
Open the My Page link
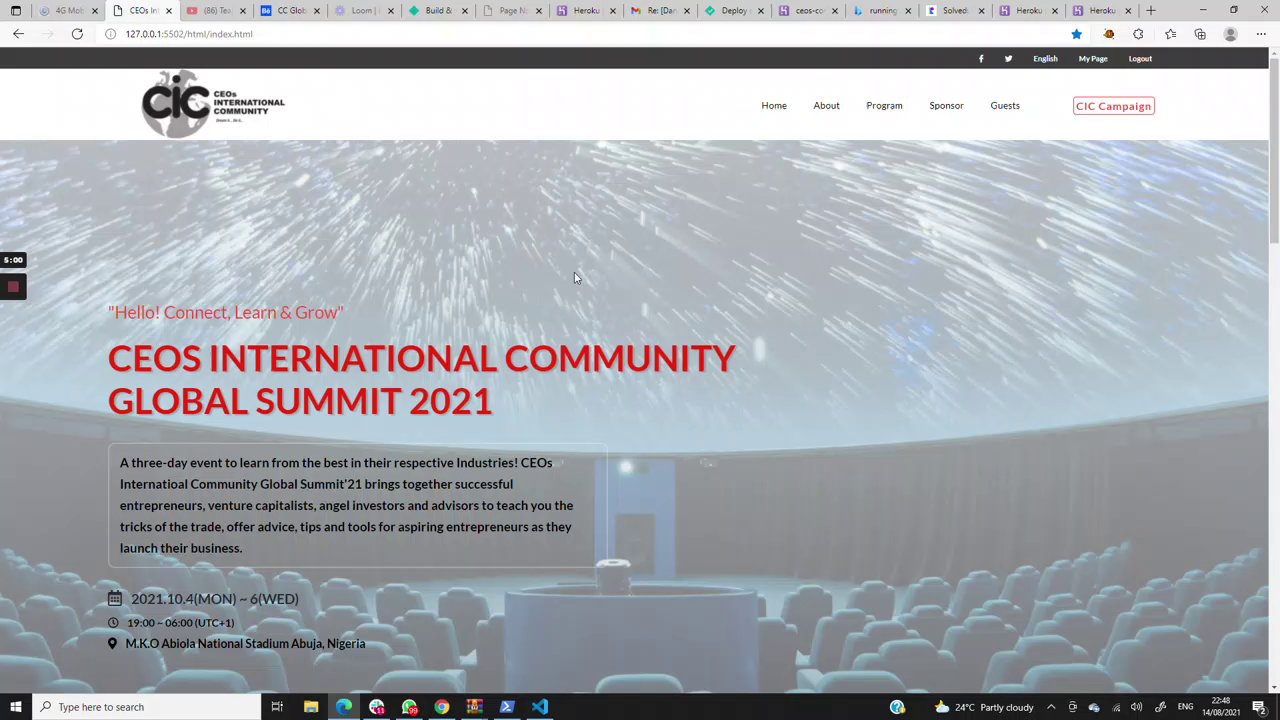click(x=1093, y=59)
